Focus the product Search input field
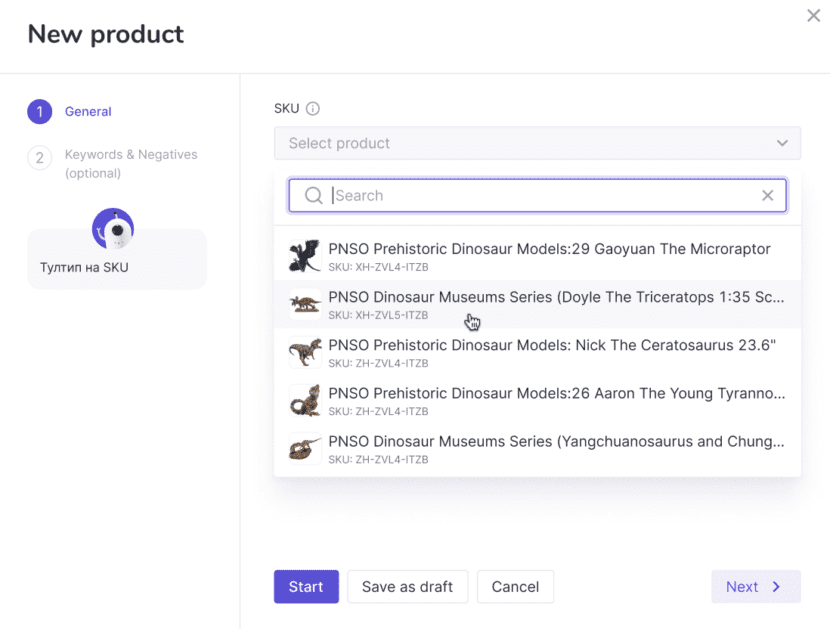 point(537,195)
